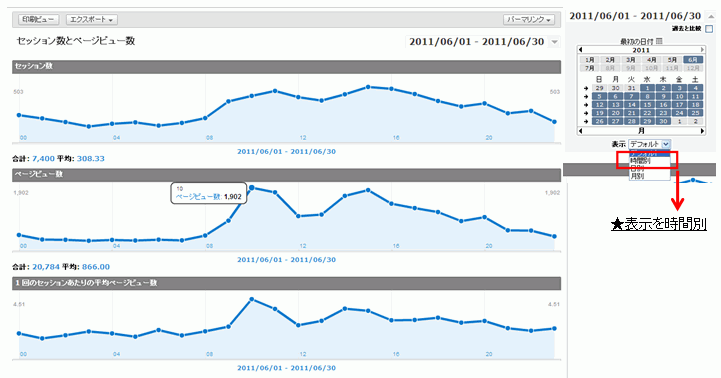Select 6月 in the month grid
Image resolution: width=721 pixels, height=378 pixels.
tap(692, 60)
